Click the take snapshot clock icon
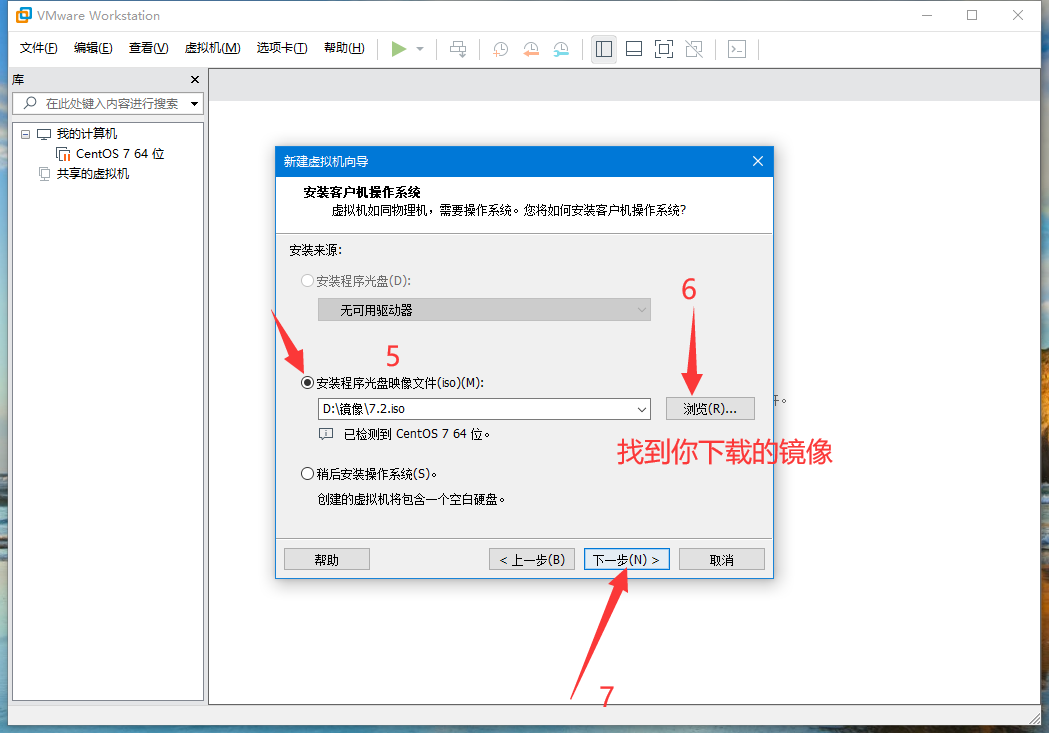Image resolution: width=1049 pixels, height=733 pixels. [500, 49]
